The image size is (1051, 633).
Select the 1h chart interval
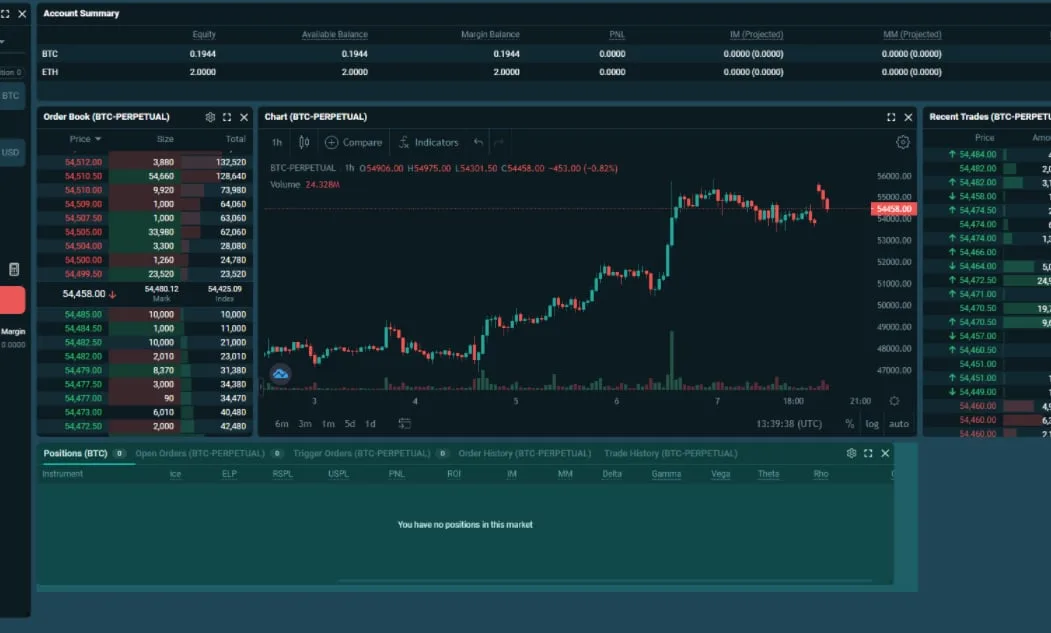(x=277, y=142)
